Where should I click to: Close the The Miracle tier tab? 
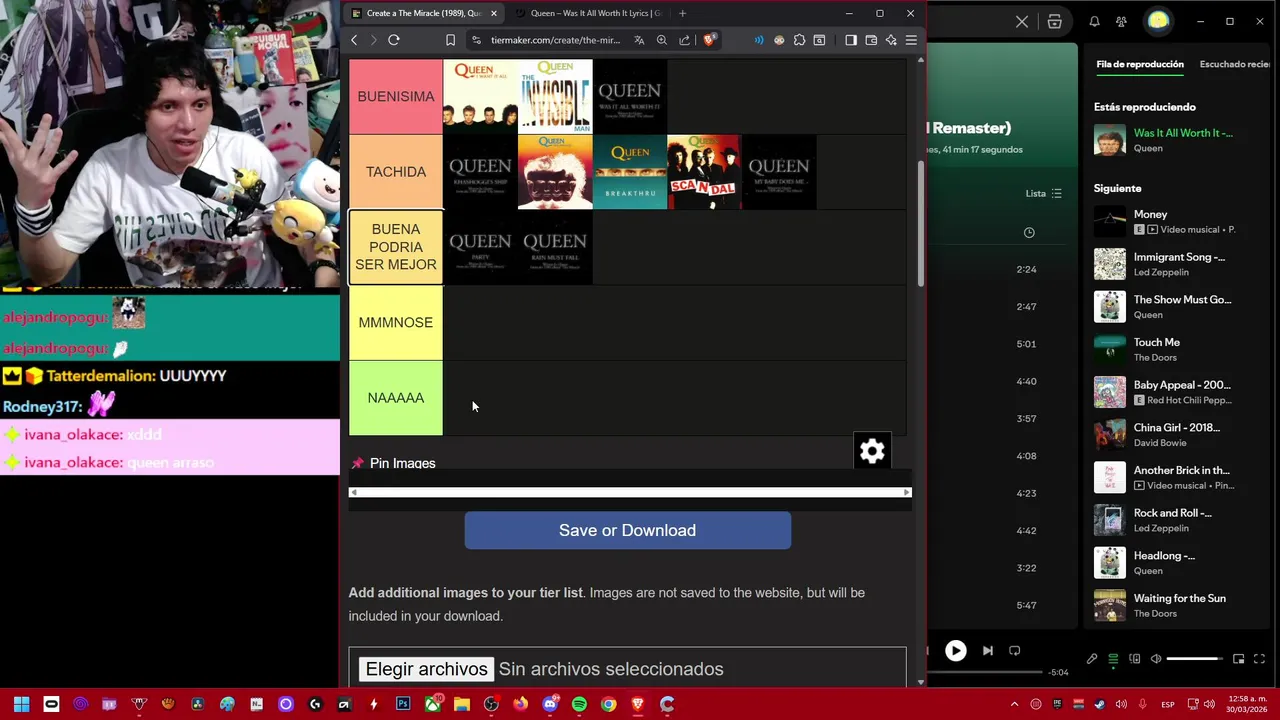[x=493, y=13]
